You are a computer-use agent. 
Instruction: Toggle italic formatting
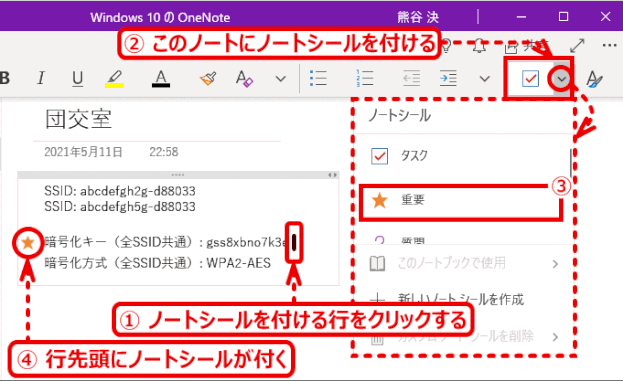tap(41, 78)
